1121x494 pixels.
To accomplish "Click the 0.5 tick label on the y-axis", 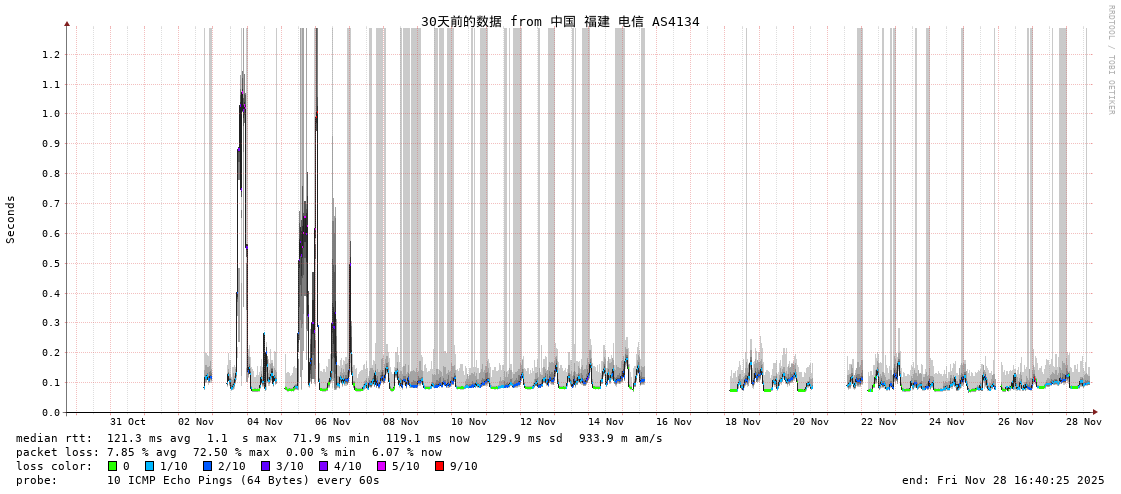I will tap(51, 264).
